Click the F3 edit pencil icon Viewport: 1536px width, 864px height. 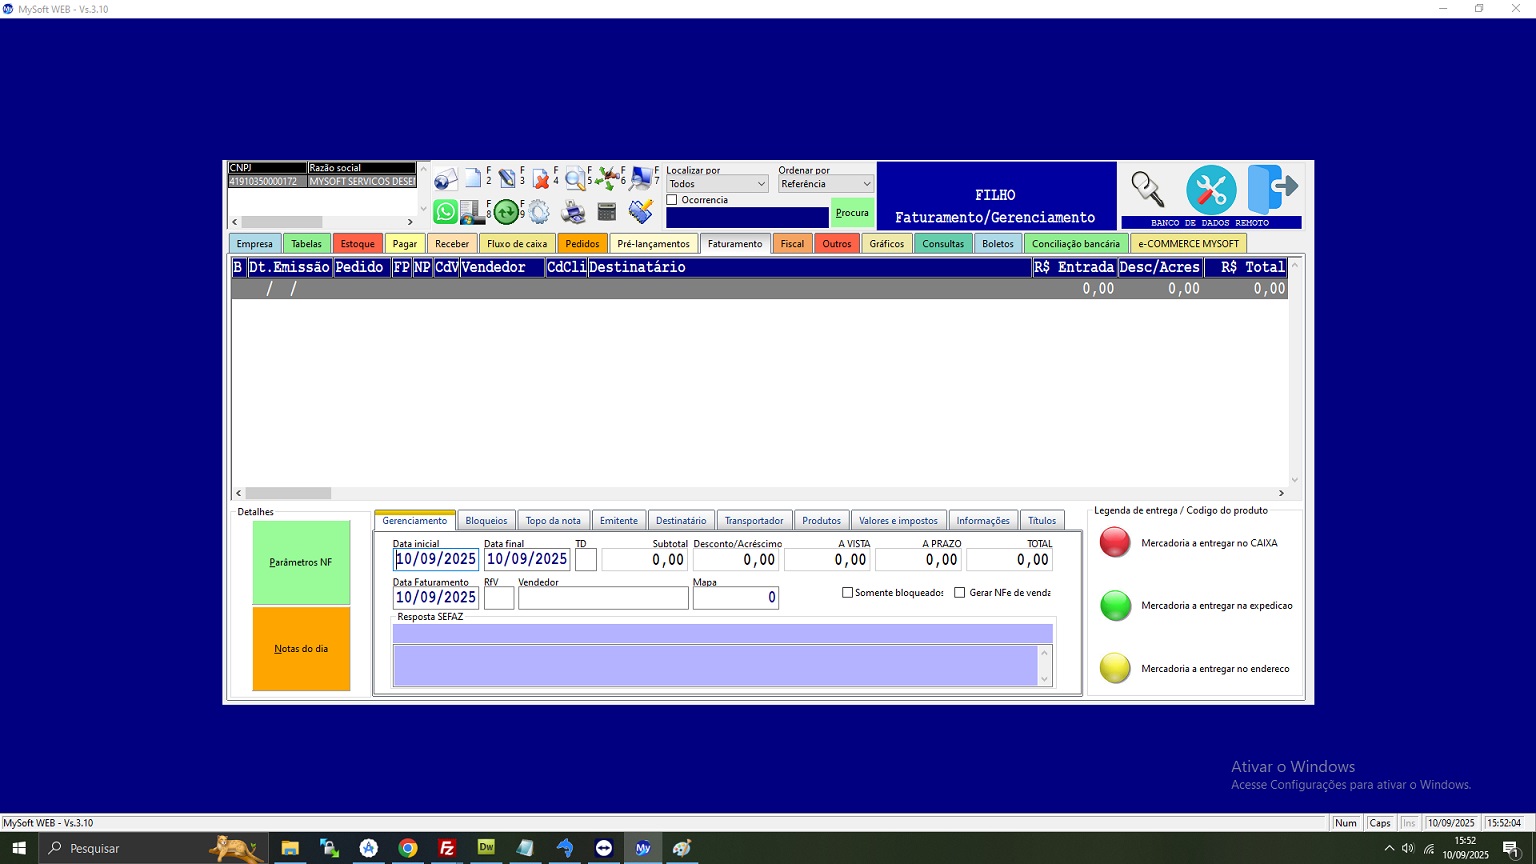pyautogui.click(x=507, y=177)
